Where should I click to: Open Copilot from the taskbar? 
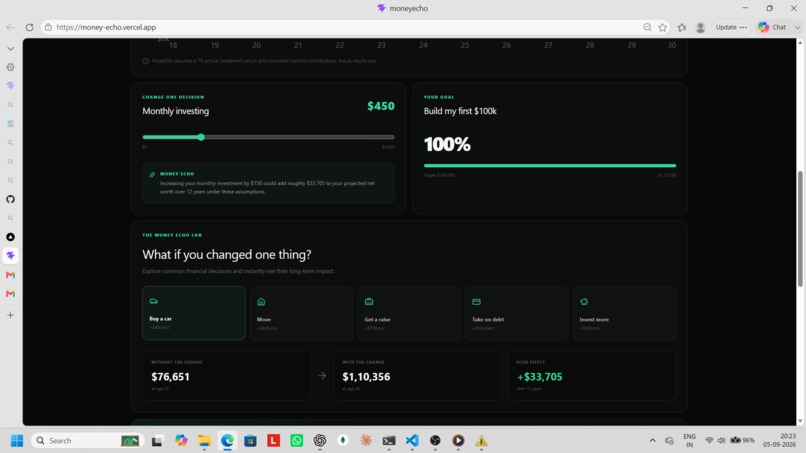(181, 441)
